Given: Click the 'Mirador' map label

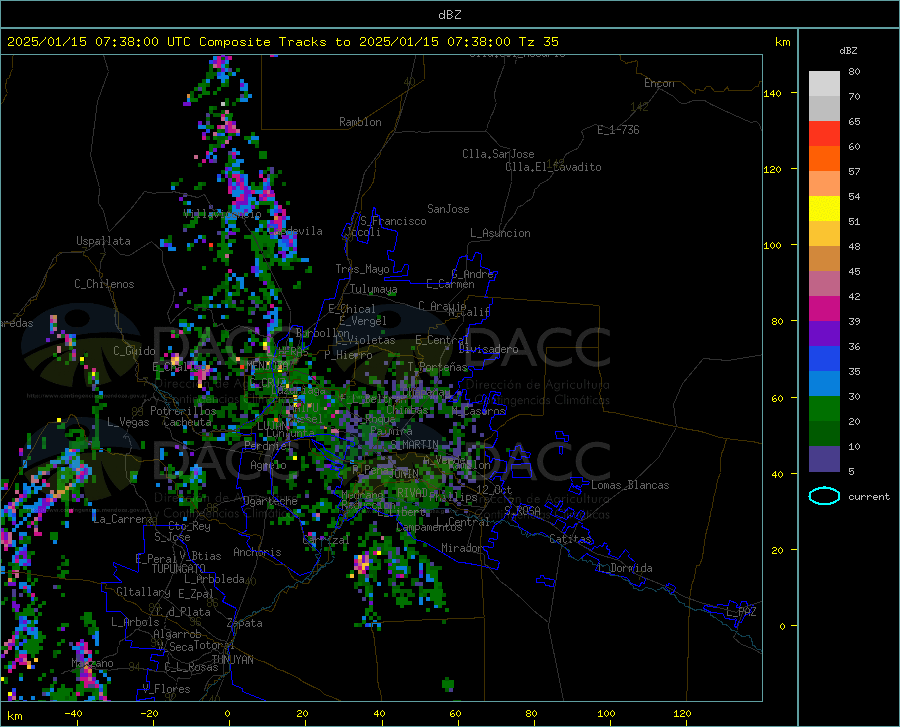Looking at the screenshot, I should 462,548.
